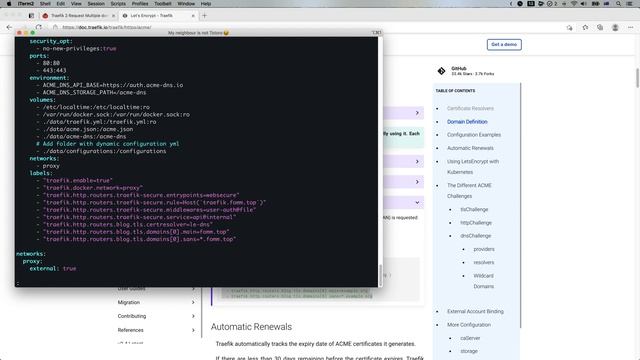Go to providers entry in contents
Screen dimensions: 640x360
pyautogui.click(x=484, y=249)
